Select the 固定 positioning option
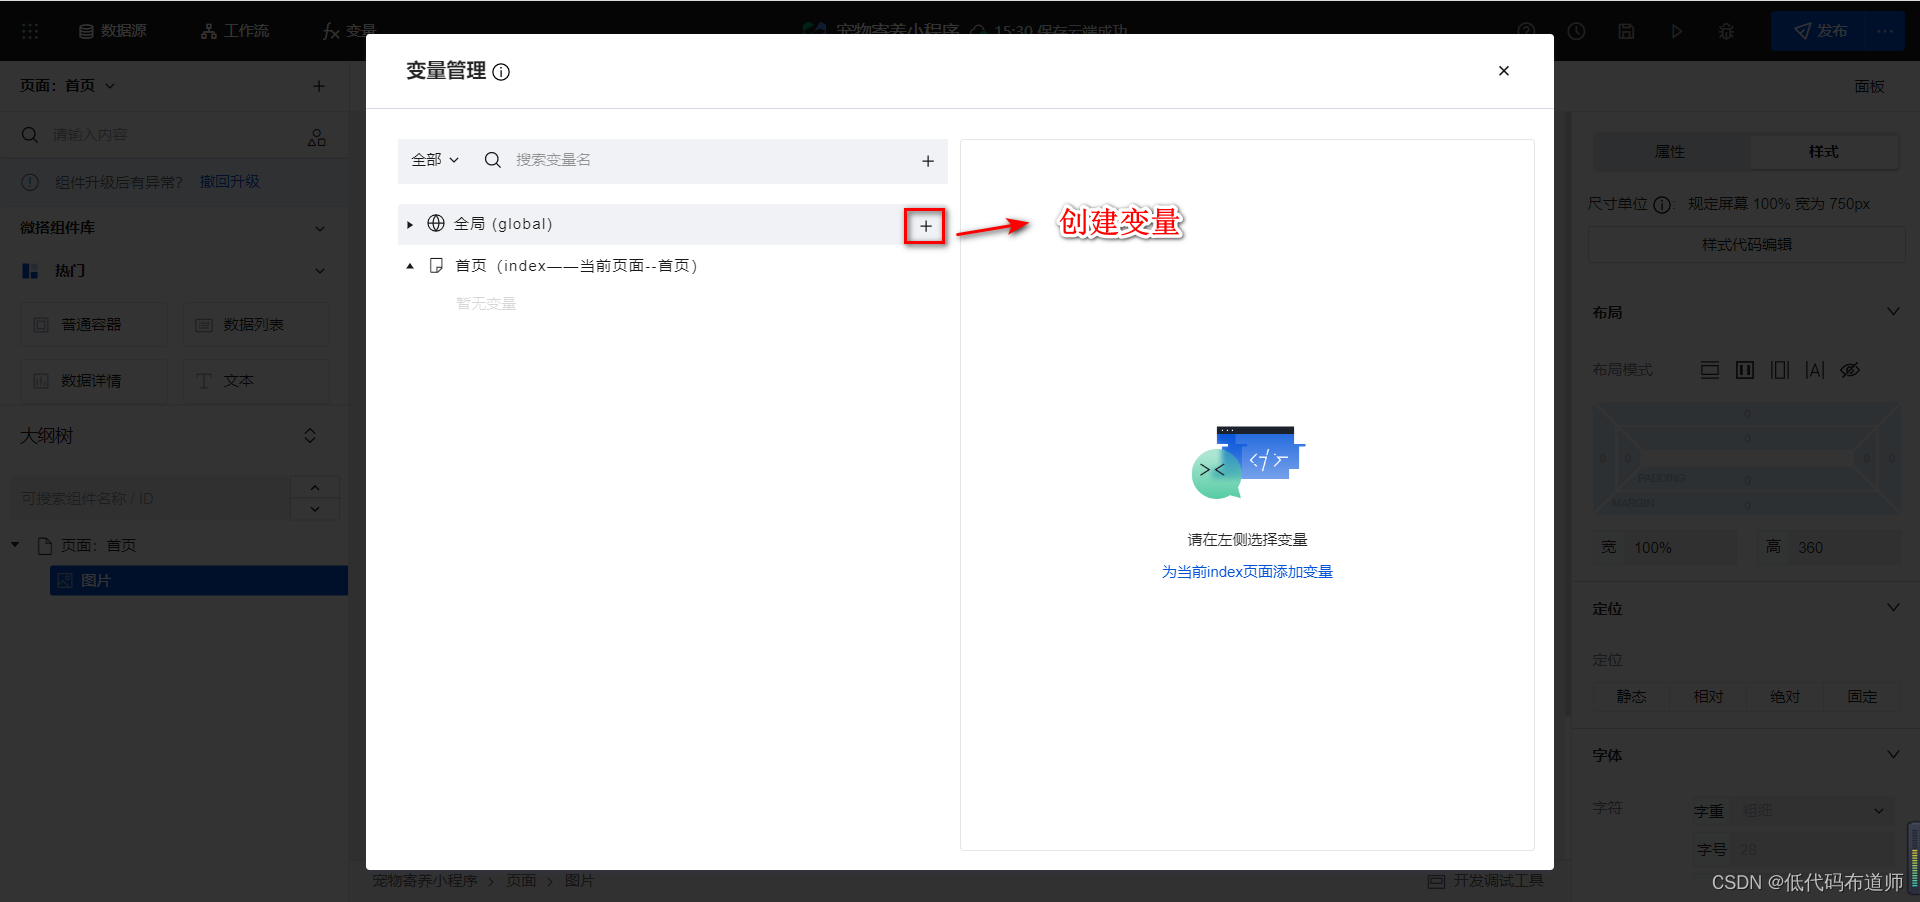1920x902 pixels. [x=1862, y=697]
